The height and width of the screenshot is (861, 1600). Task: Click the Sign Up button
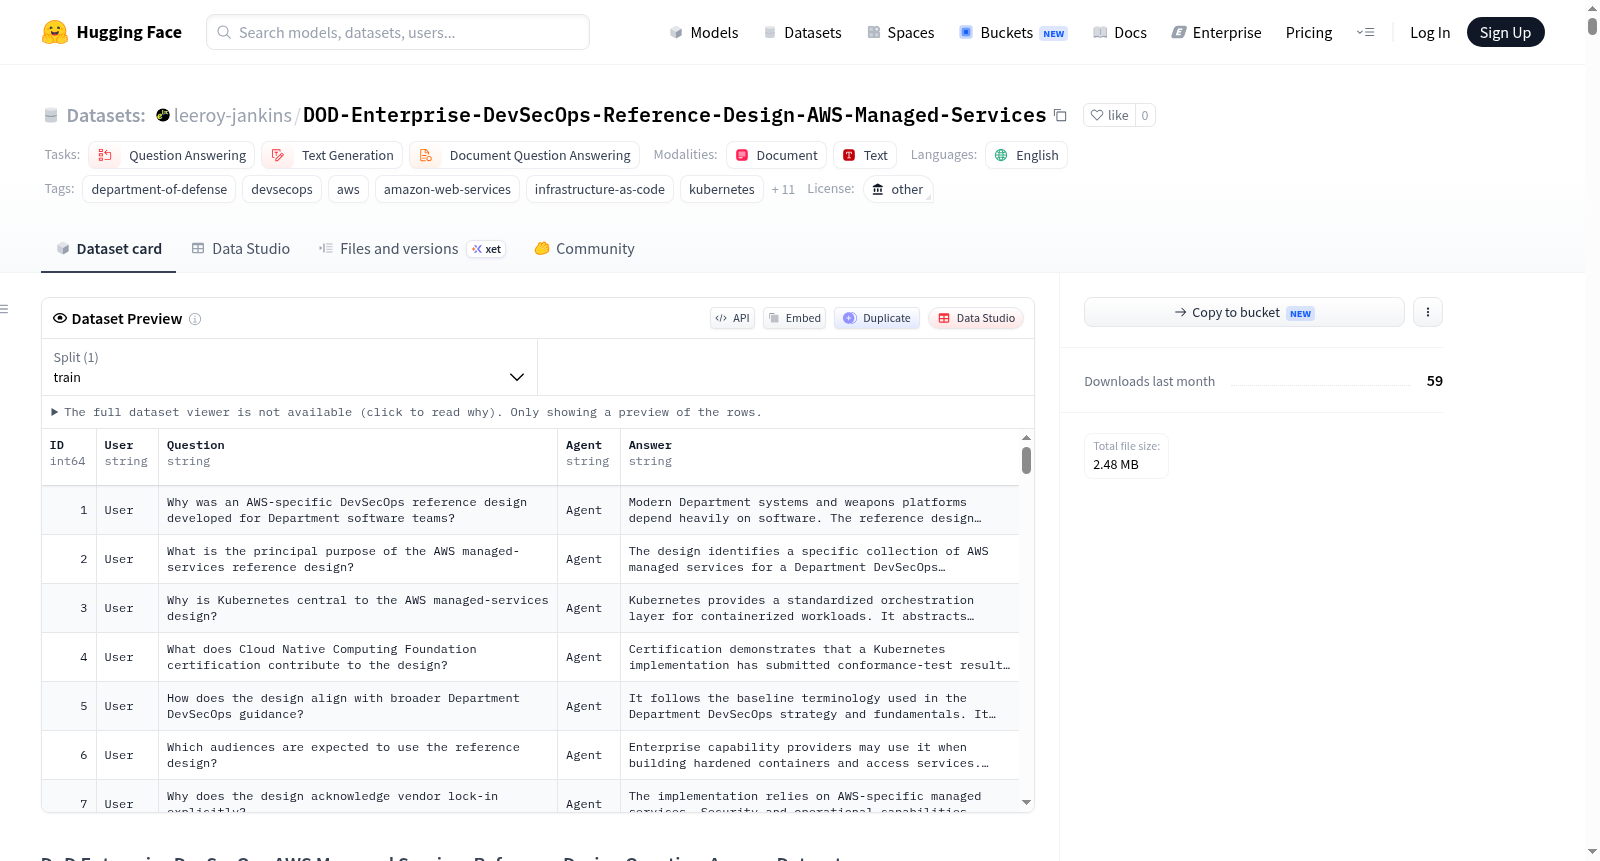[x=1505, y=32]
